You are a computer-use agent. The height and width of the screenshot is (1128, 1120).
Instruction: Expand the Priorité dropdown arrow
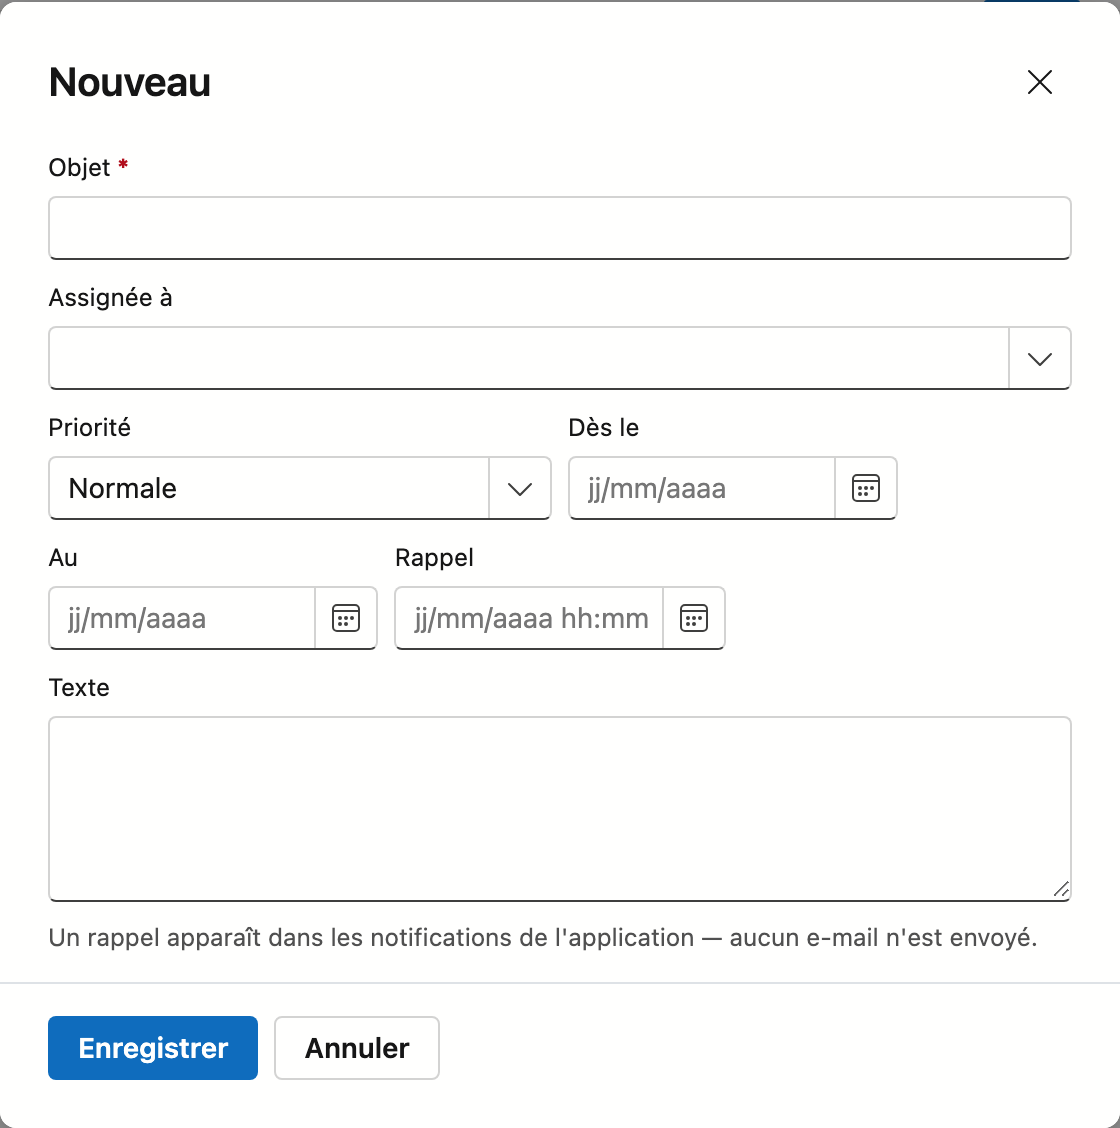[x=519, y=488]
